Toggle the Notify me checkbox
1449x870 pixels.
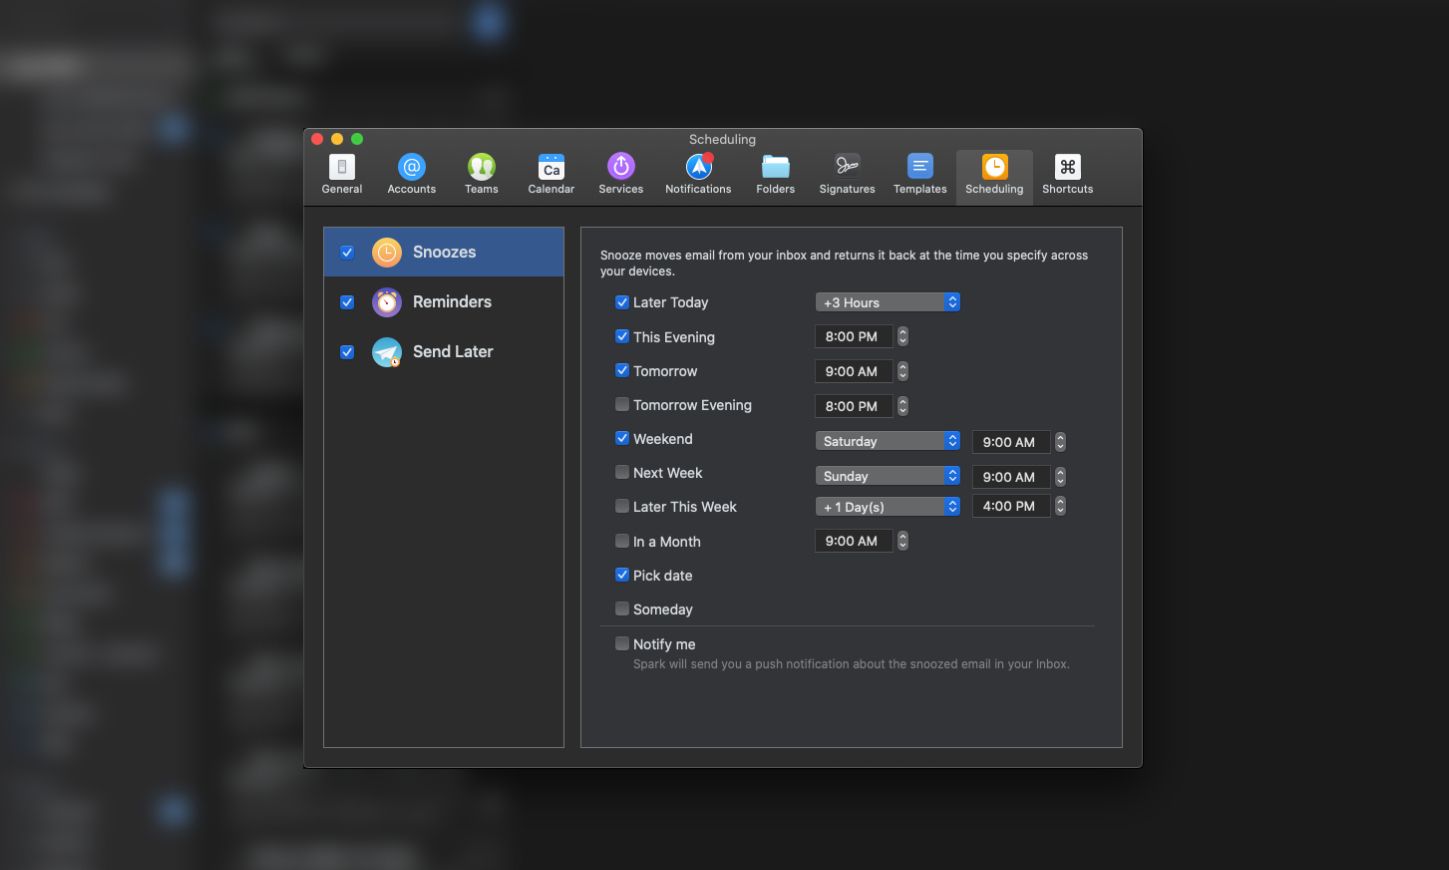[x=622, y=644]
